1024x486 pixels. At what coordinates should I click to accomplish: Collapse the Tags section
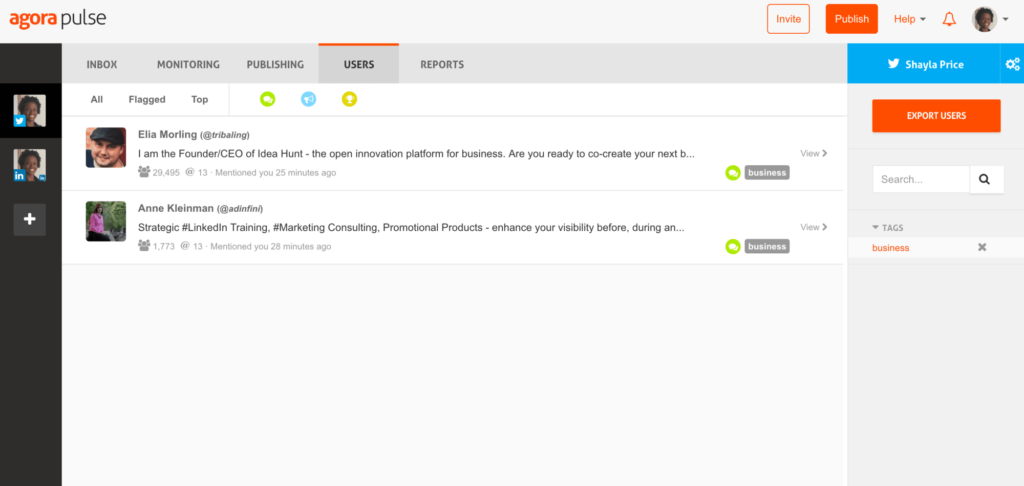coord(888,228)
